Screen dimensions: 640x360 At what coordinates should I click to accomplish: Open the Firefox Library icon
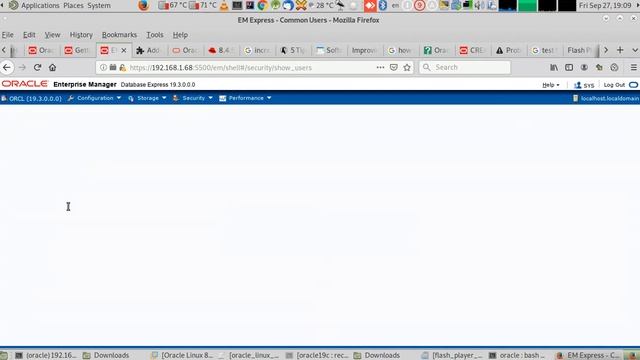click(554, 67)
